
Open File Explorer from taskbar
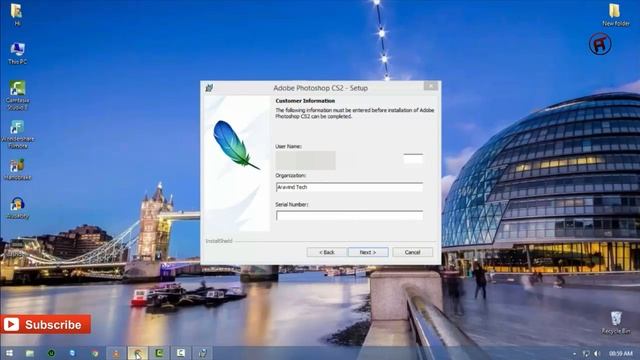[x=30, y=353]
